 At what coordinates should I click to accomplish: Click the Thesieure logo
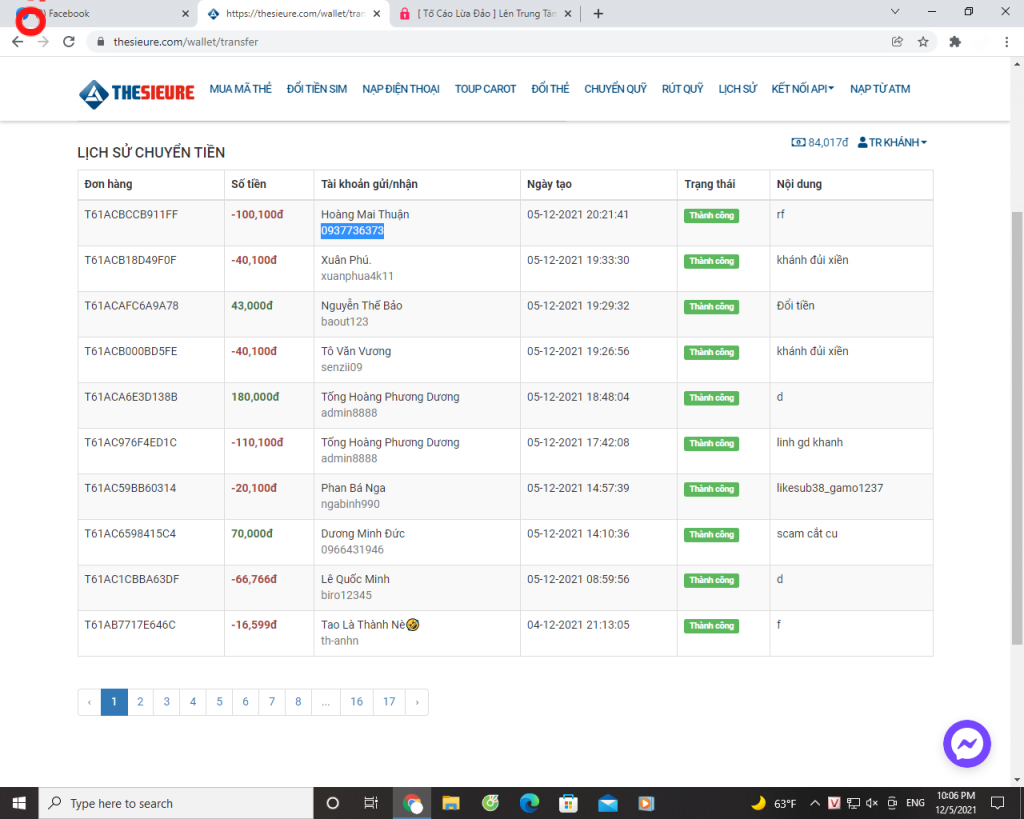pyautogui.click(x=136, y=93)
